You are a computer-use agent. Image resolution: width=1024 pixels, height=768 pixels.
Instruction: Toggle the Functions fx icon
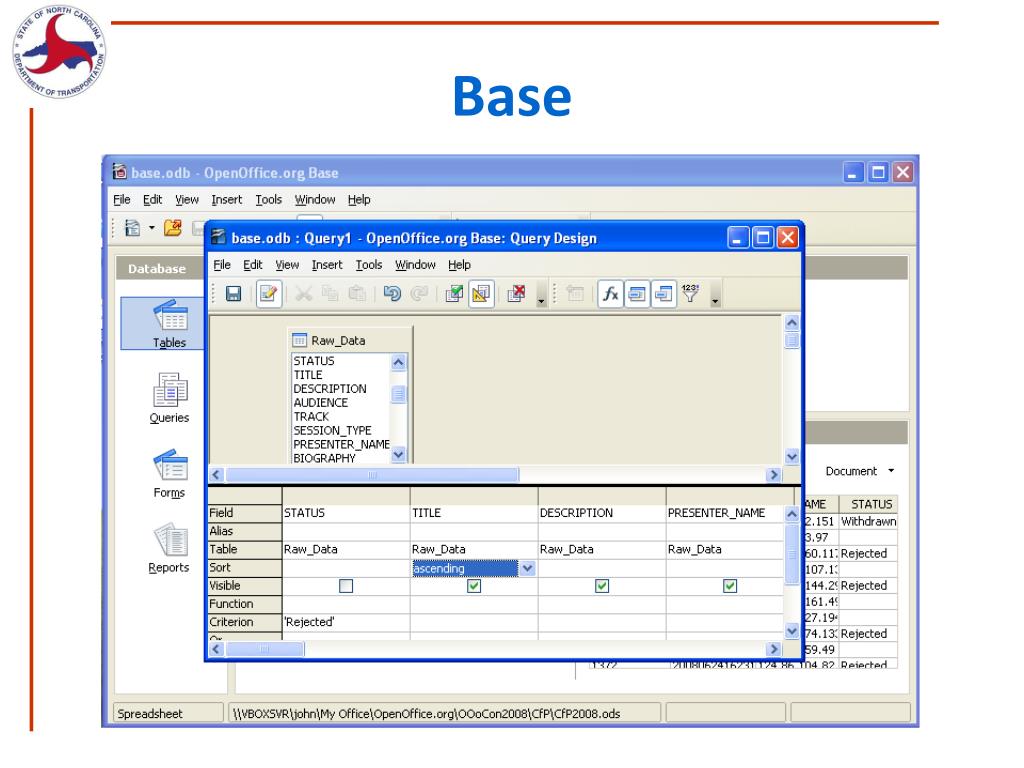pyautogui.click(x=610, y=294)
